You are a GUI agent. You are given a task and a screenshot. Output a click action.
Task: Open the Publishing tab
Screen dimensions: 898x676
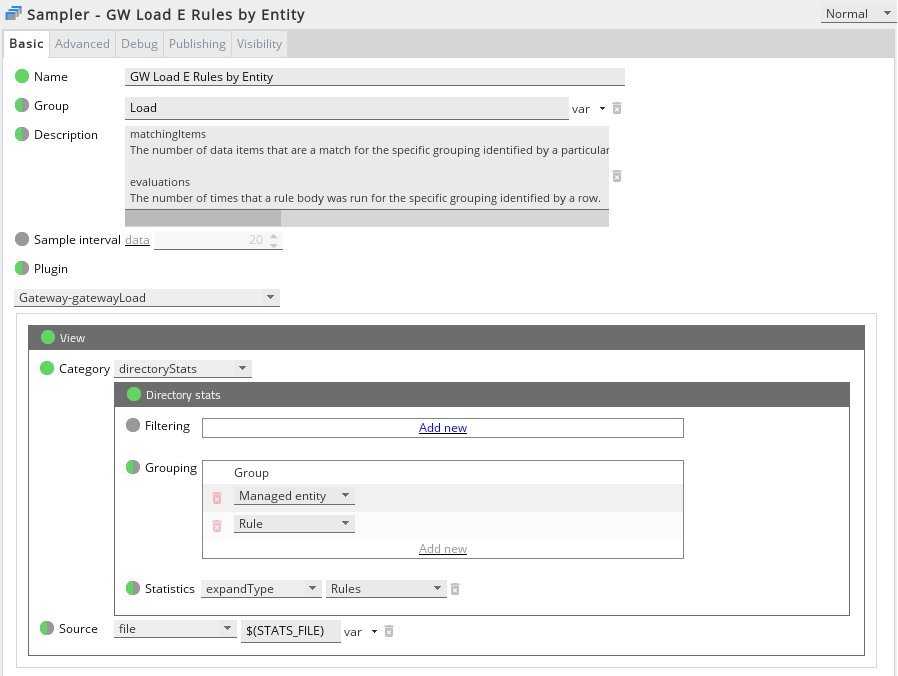tap(197, 44)
